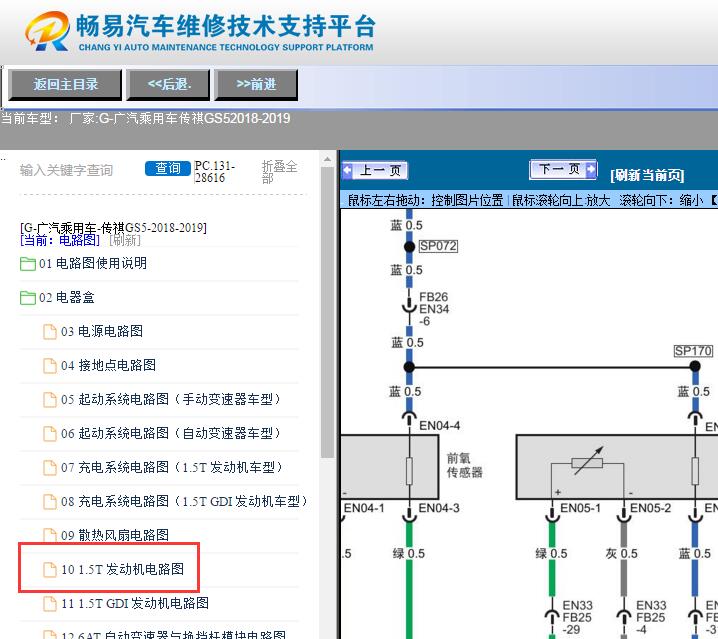
Task: Click file icon beside 03 电源电路图
Action: pos(50,332)
